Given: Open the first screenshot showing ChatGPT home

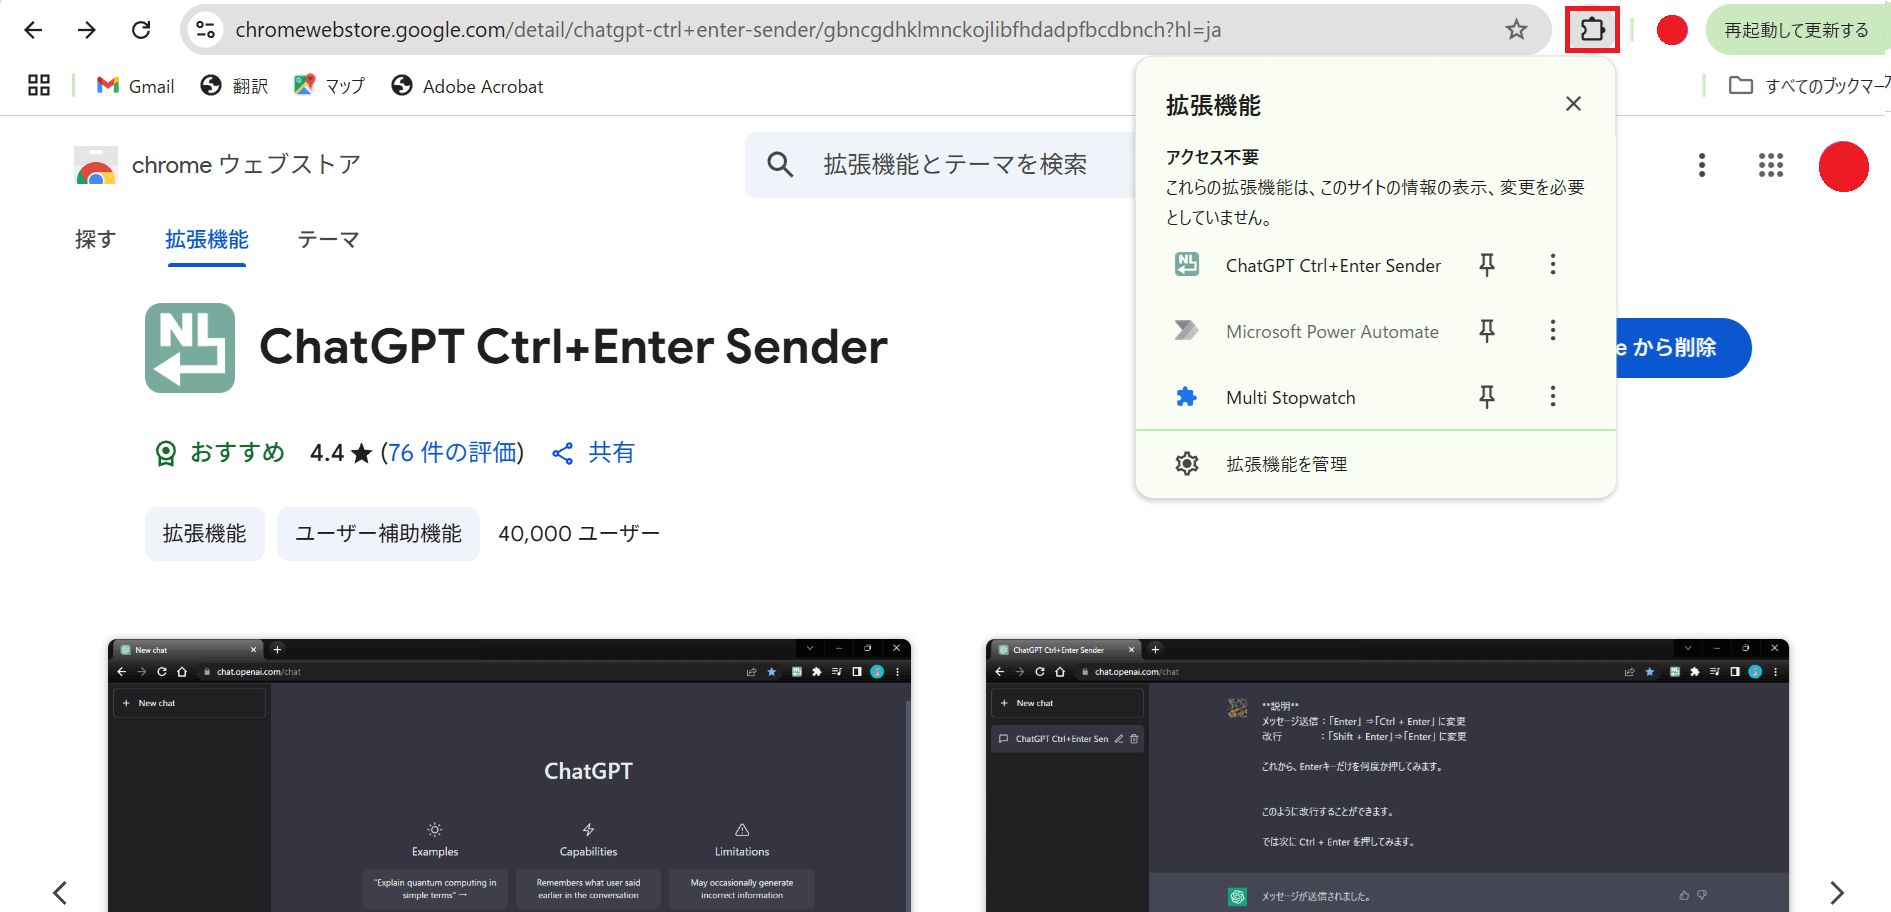Looking at the screenshot, I should tap(509, 775).
